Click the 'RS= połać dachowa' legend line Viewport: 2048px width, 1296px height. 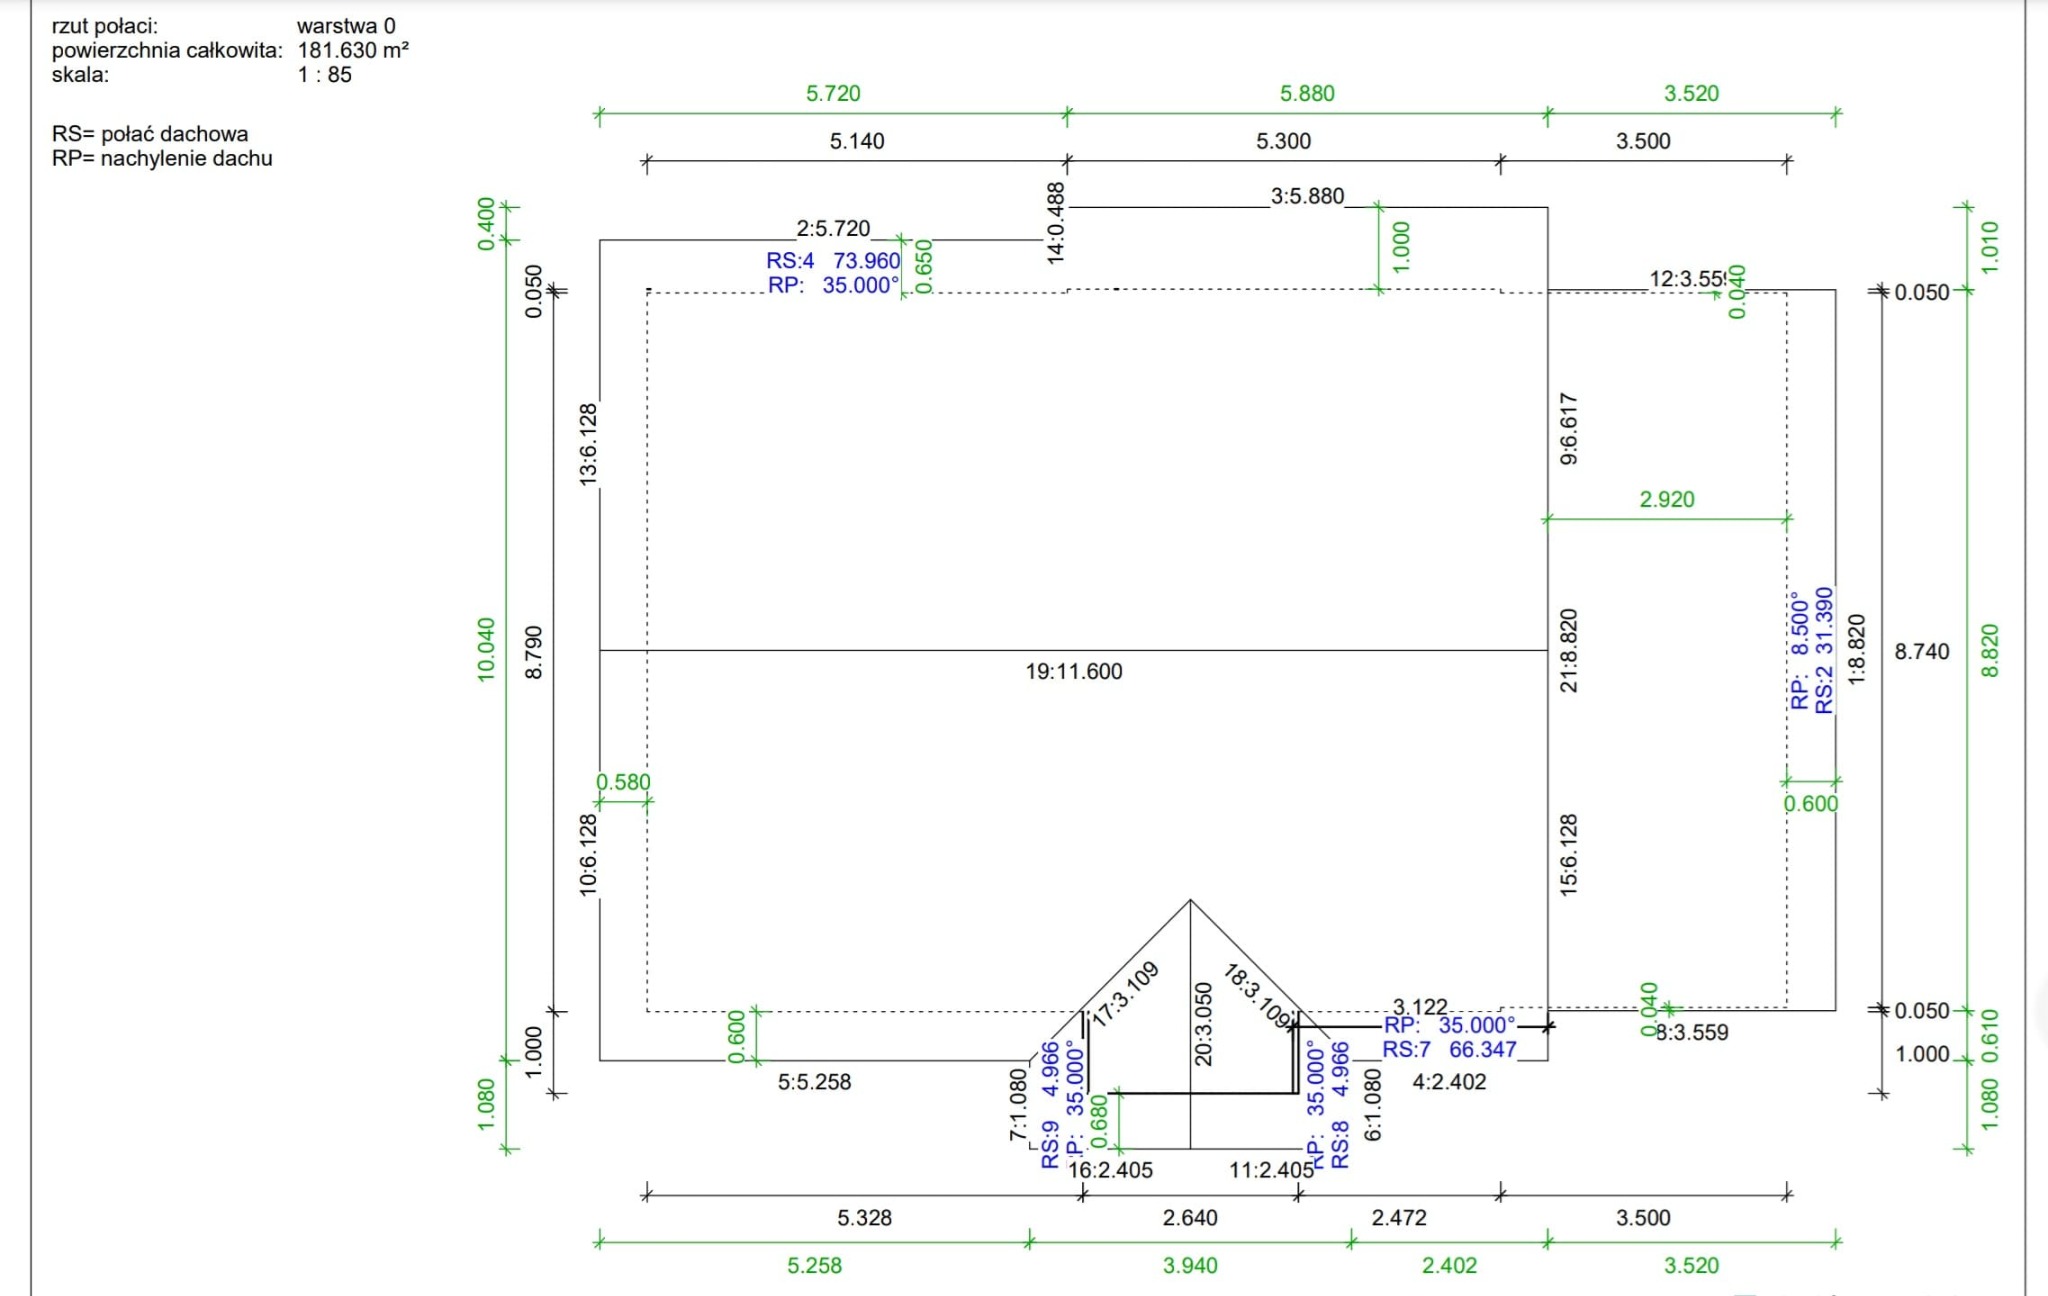pos(150,134)
